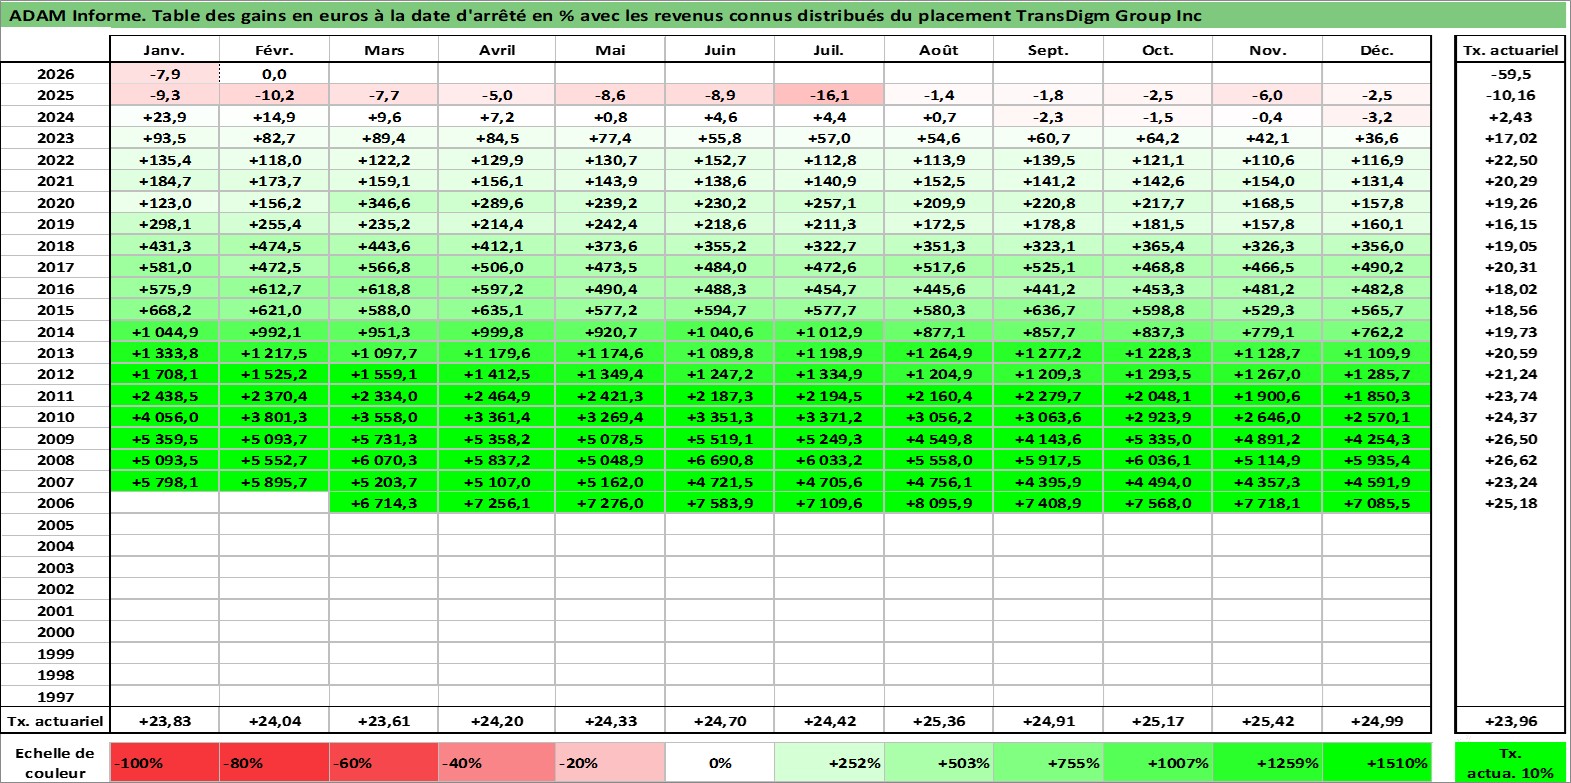1571x783 pixels.
Task: Select the 2006 year row label
Action: click(55, 503)
